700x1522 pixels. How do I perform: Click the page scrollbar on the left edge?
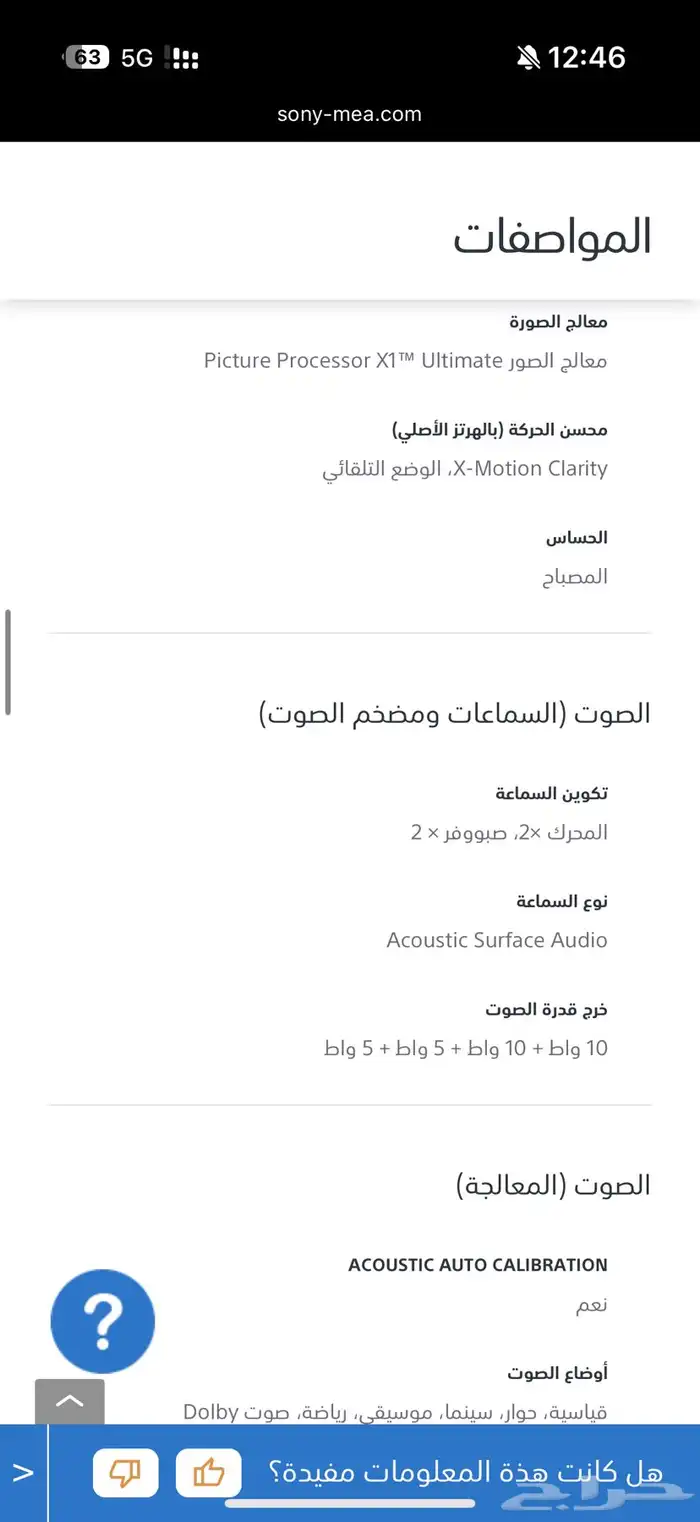[x=8, y=662]
